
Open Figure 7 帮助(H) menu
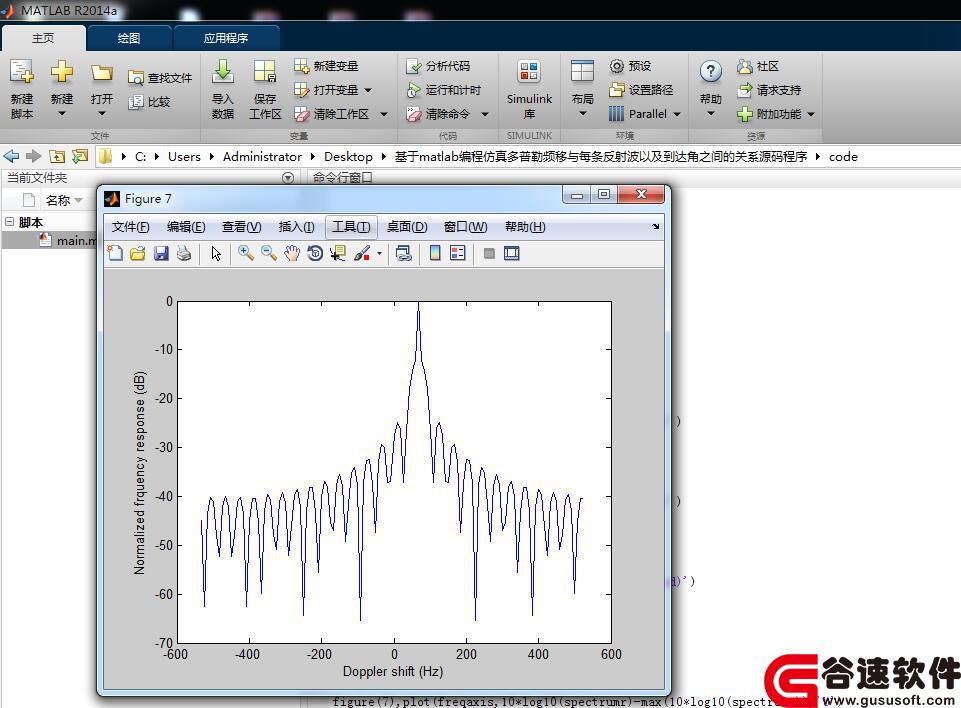click(x=525, y=227)
